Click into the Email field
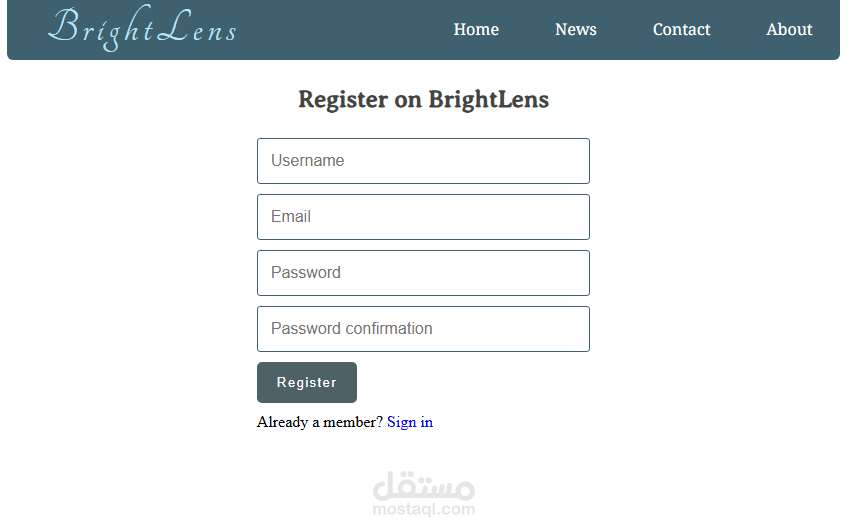The height and width of the screenshot is (529, 848). [x=423, y=217]
